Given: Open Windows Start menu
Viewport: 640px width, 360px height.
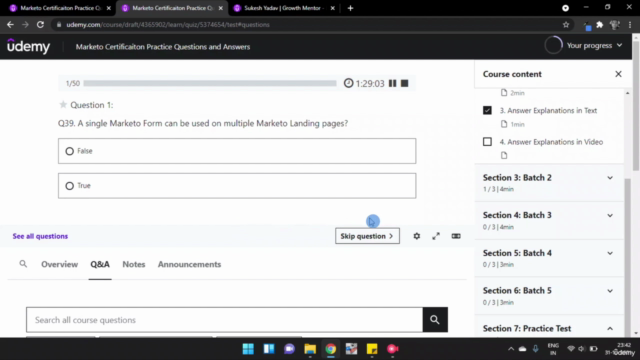Looking at the screenshot, I should tap(248, 349).
